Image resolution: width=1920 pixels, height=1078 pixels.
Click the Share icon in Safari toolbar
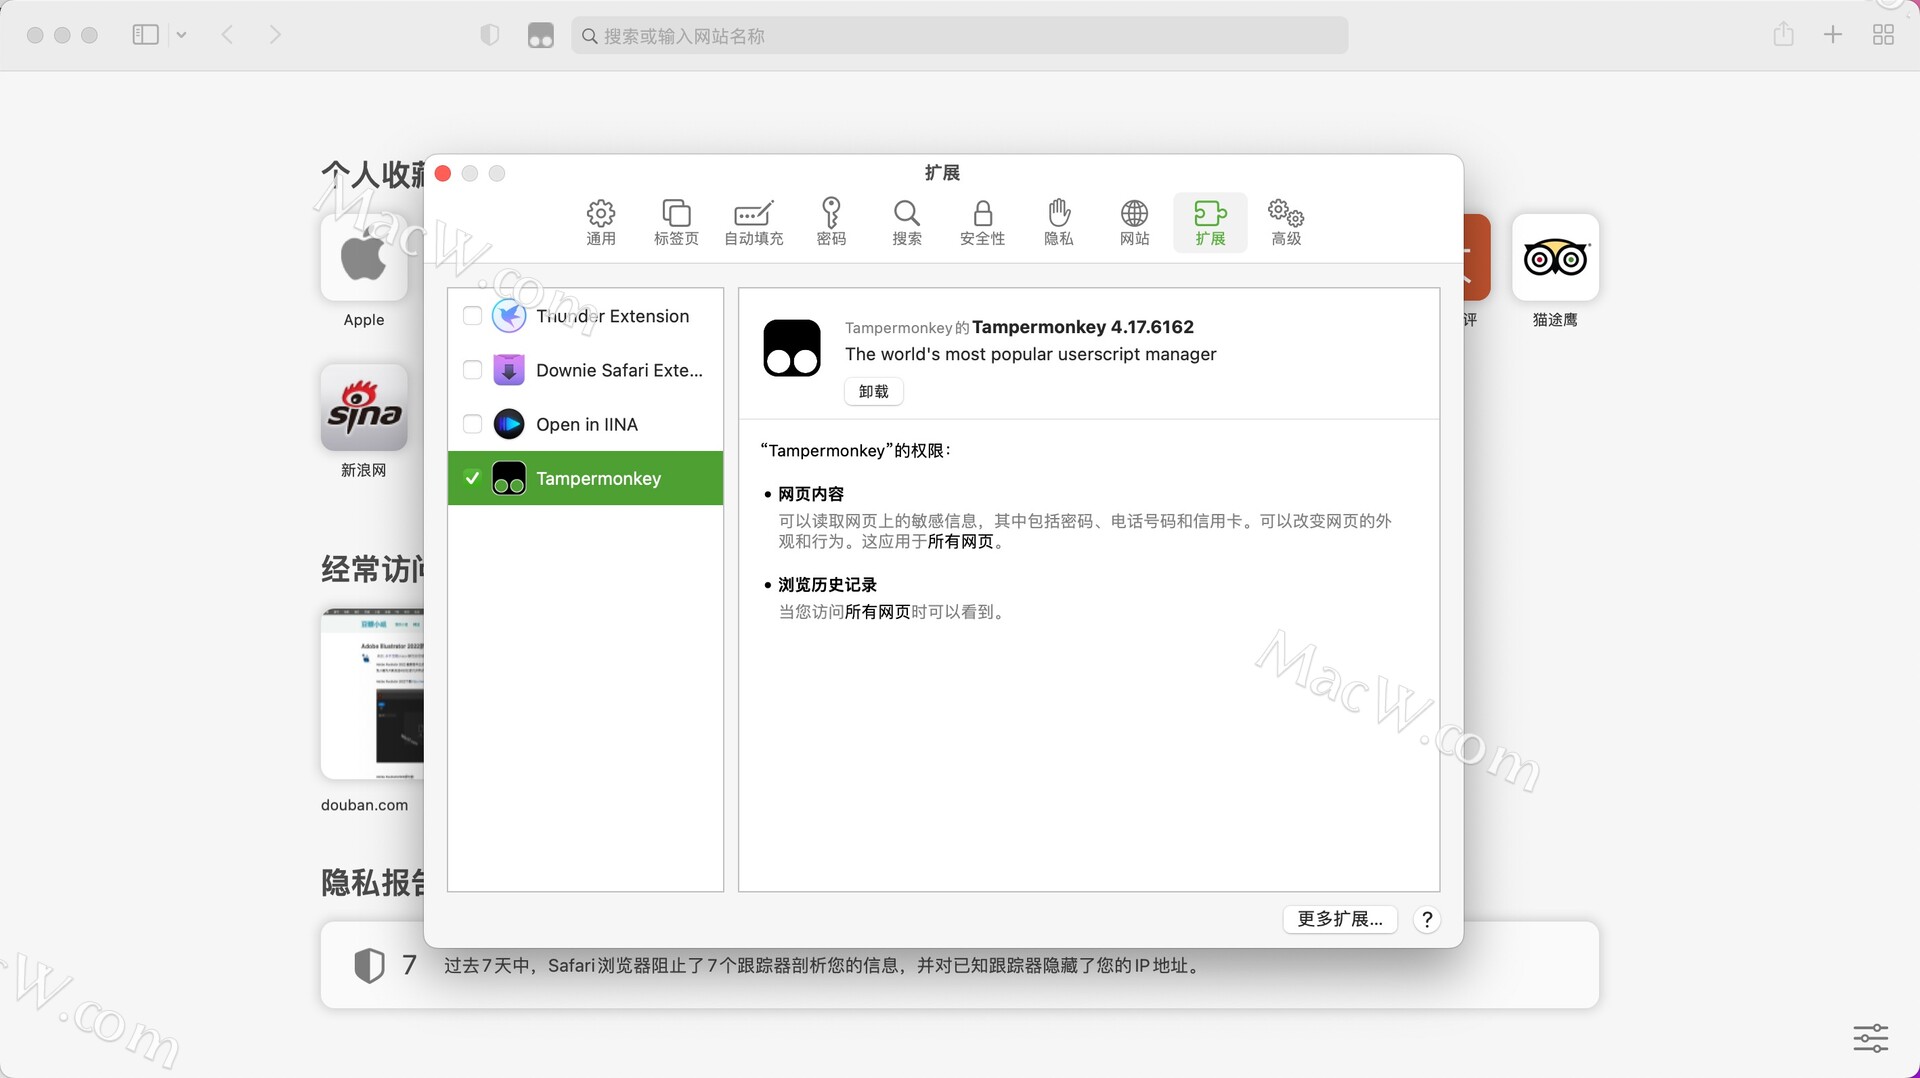click(x=1783, y=35)
